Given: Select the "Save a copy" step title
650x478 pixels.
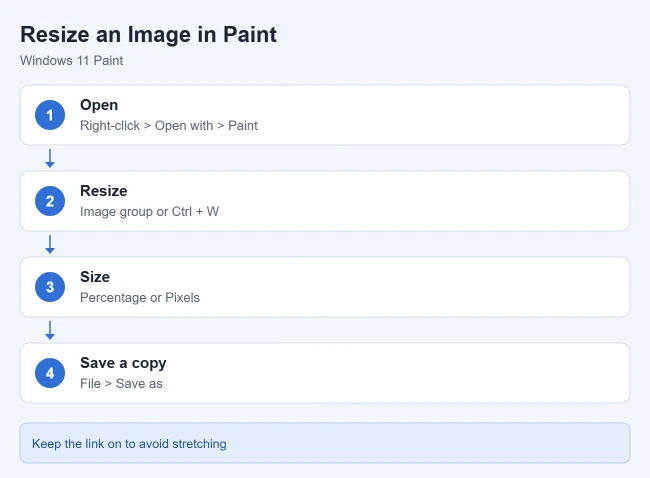Looking at the screenshot, I should 123,363.
